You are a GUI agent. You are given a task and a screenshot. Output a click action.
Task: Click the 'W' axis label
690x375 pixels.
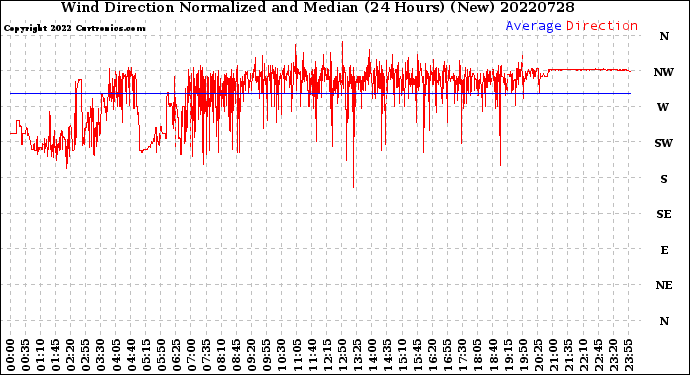pos(663,107)
